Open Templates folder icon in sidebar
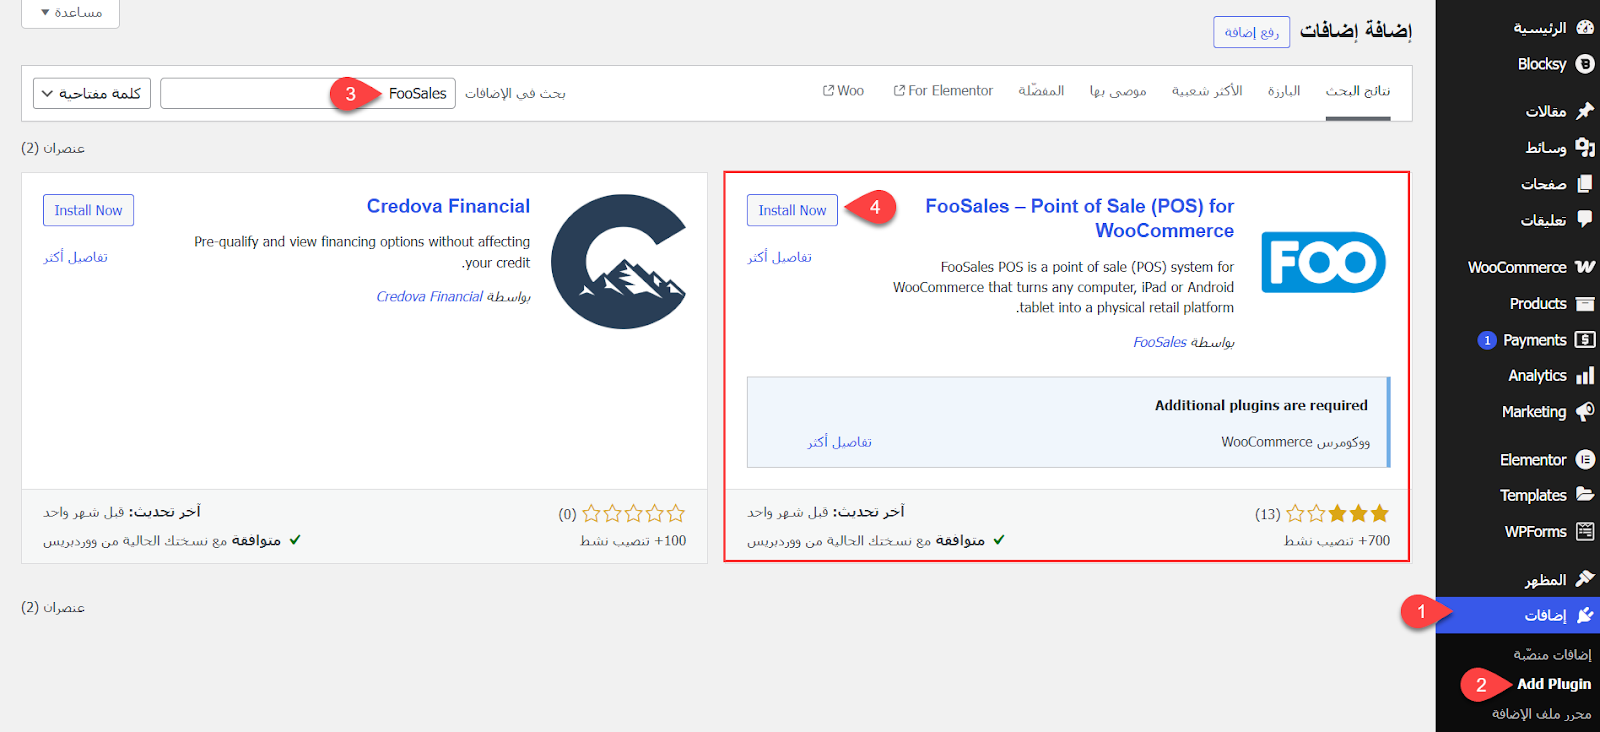The height and width of the screenshot is (732, 1600). point(1585,495)
